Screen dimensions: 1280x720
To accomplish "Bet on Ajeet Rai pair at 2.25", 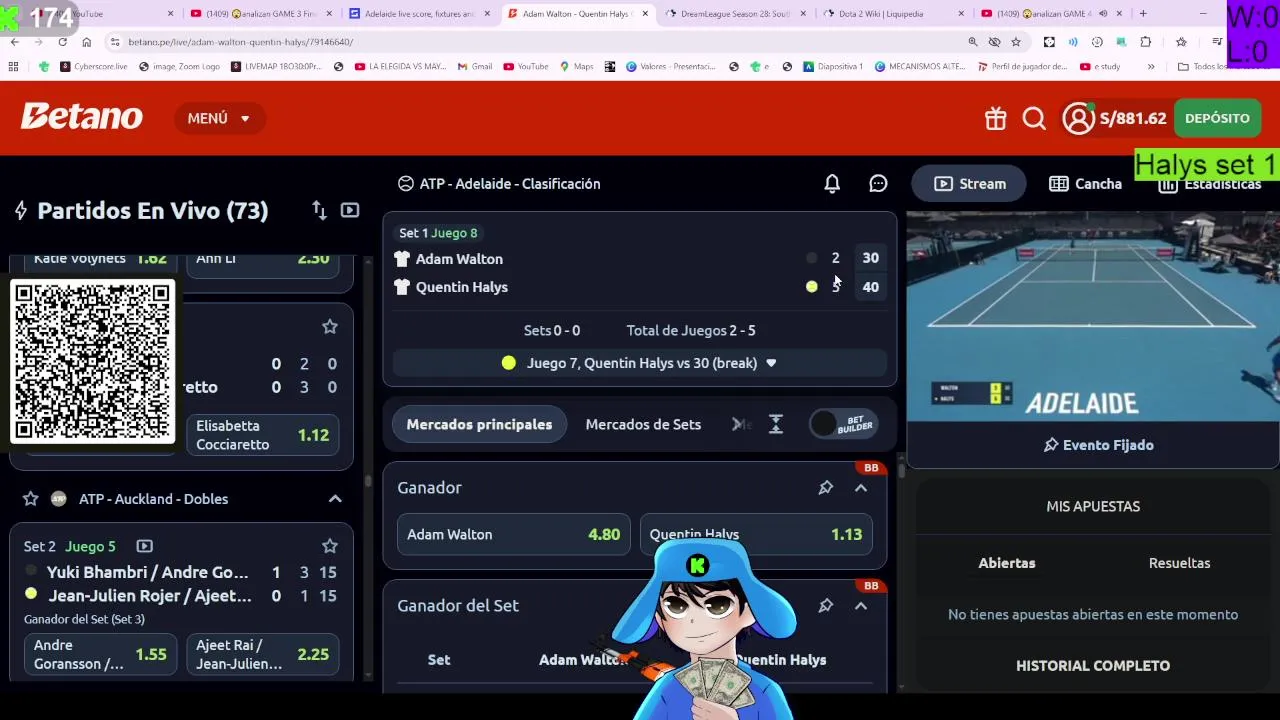I will click(x=262, y=654).
